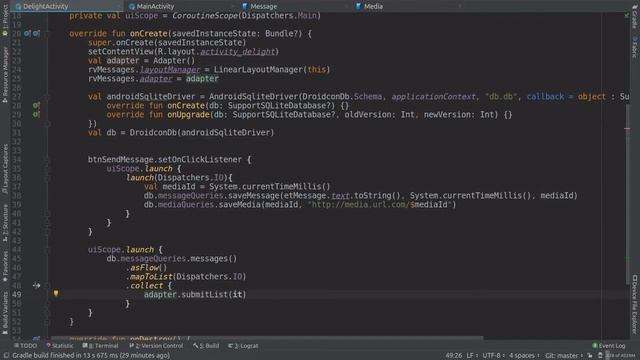The width and height of the screenshot is (640, 360).
Task: Click the saveMedia call on line 39
Action: click(x=240, y=204)
